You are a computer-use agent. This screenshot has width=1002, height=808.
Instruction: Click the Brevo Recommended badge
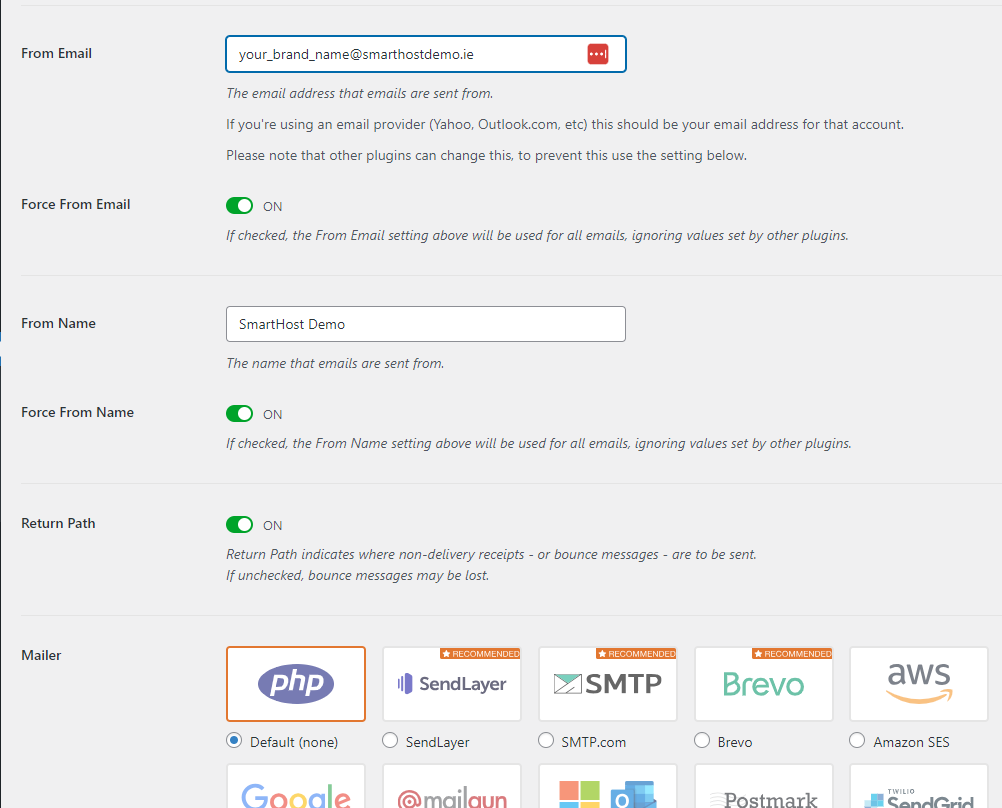coord(792,654)
